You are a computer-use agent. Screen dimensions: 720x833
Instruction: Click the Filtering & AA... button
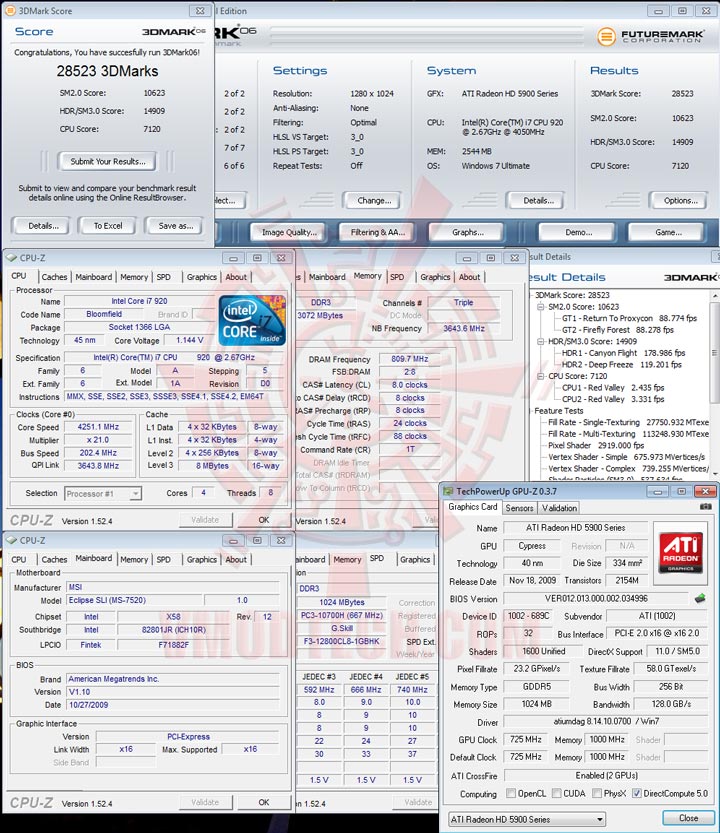pyautogui.click(x=377, y=232)
